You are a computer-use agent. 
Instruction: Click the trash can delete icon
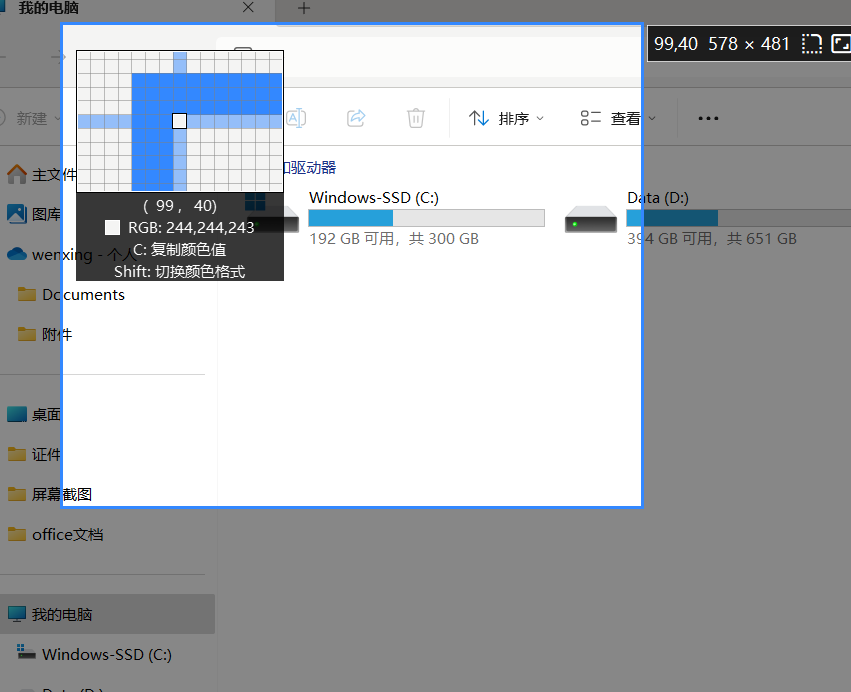click(416, 118)
